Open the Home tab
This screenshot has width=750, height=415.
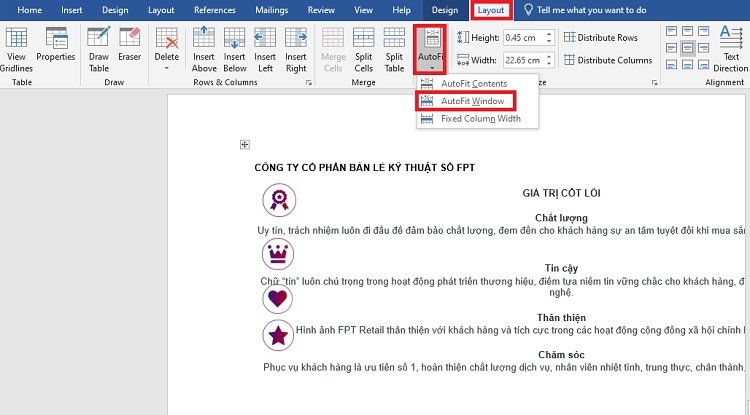click(x=29, y=10)
